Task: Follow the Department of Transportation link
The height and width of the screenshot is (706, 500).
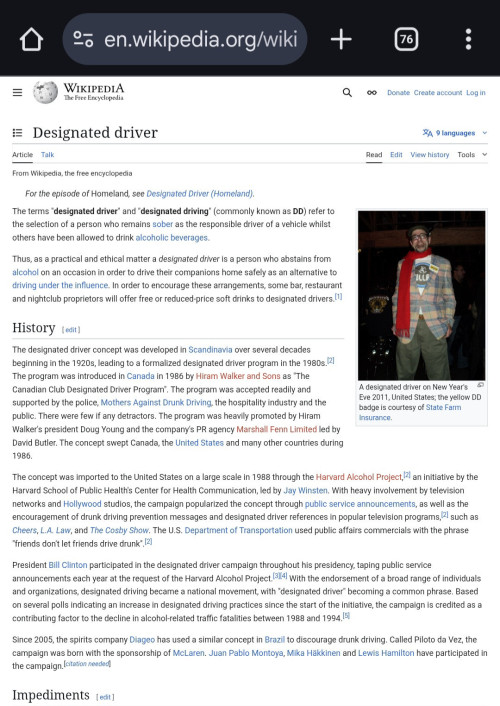Action: pyautogui.click(x=238, y=530)
